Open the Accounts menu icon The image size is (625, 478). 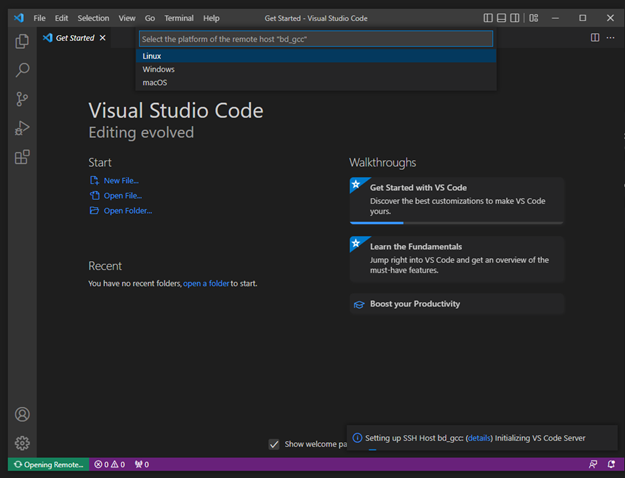click(22, 414)
